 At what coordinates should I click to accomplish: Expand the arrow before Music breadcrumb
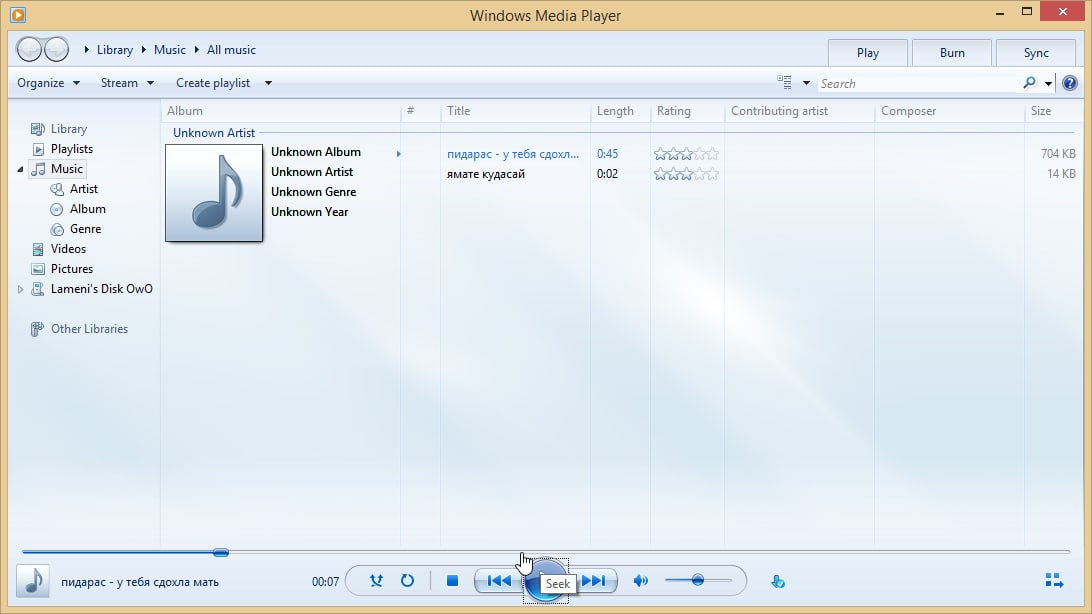click(x=143, y=49)
